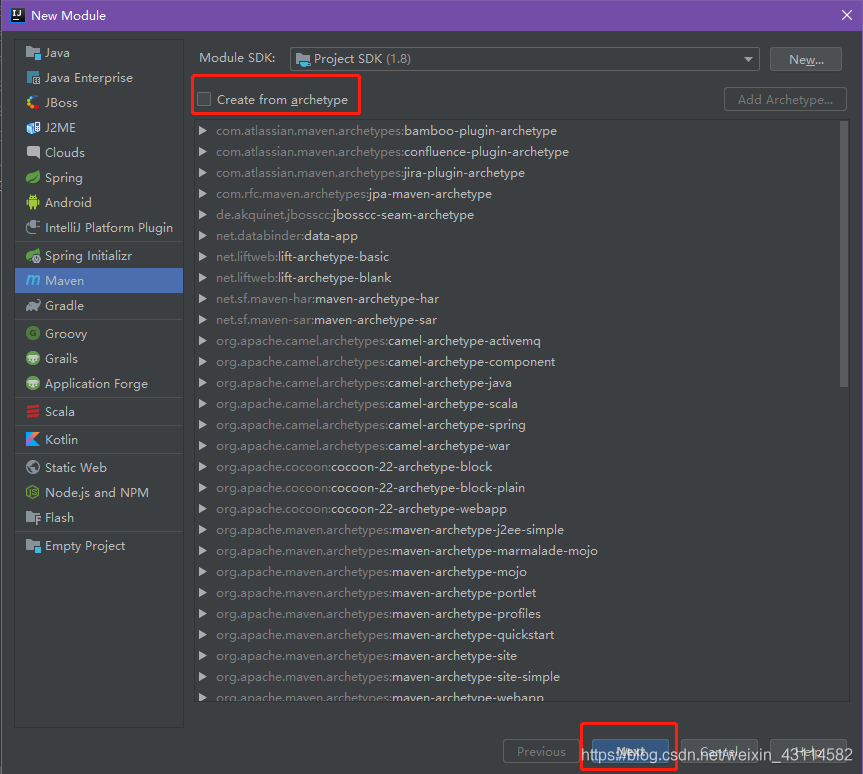The image size is (863, 774).
Task: Select the Node.js and NPM icon
Action: coord(33,492)
